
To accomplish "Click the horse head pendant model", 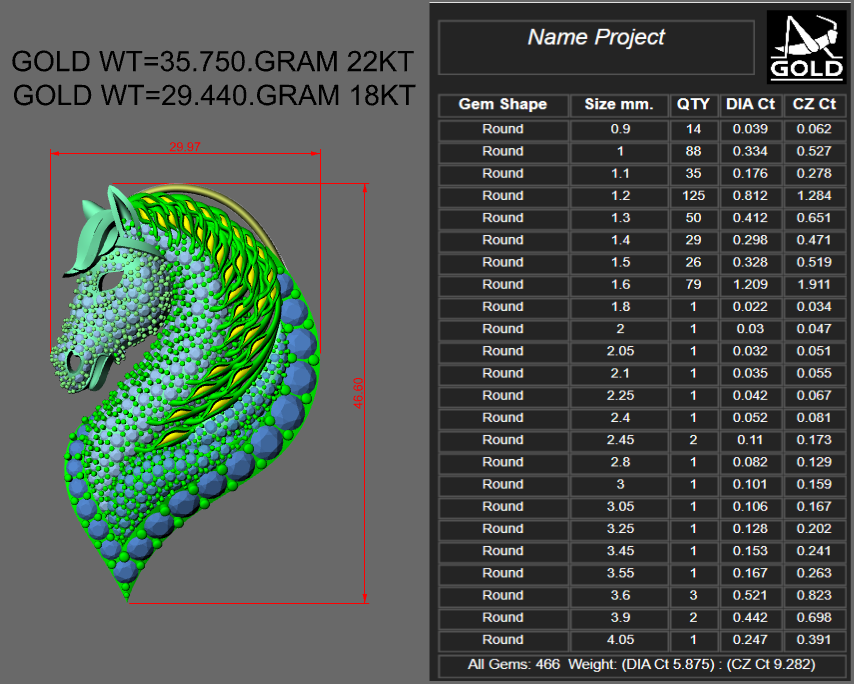I will [185, 393].
